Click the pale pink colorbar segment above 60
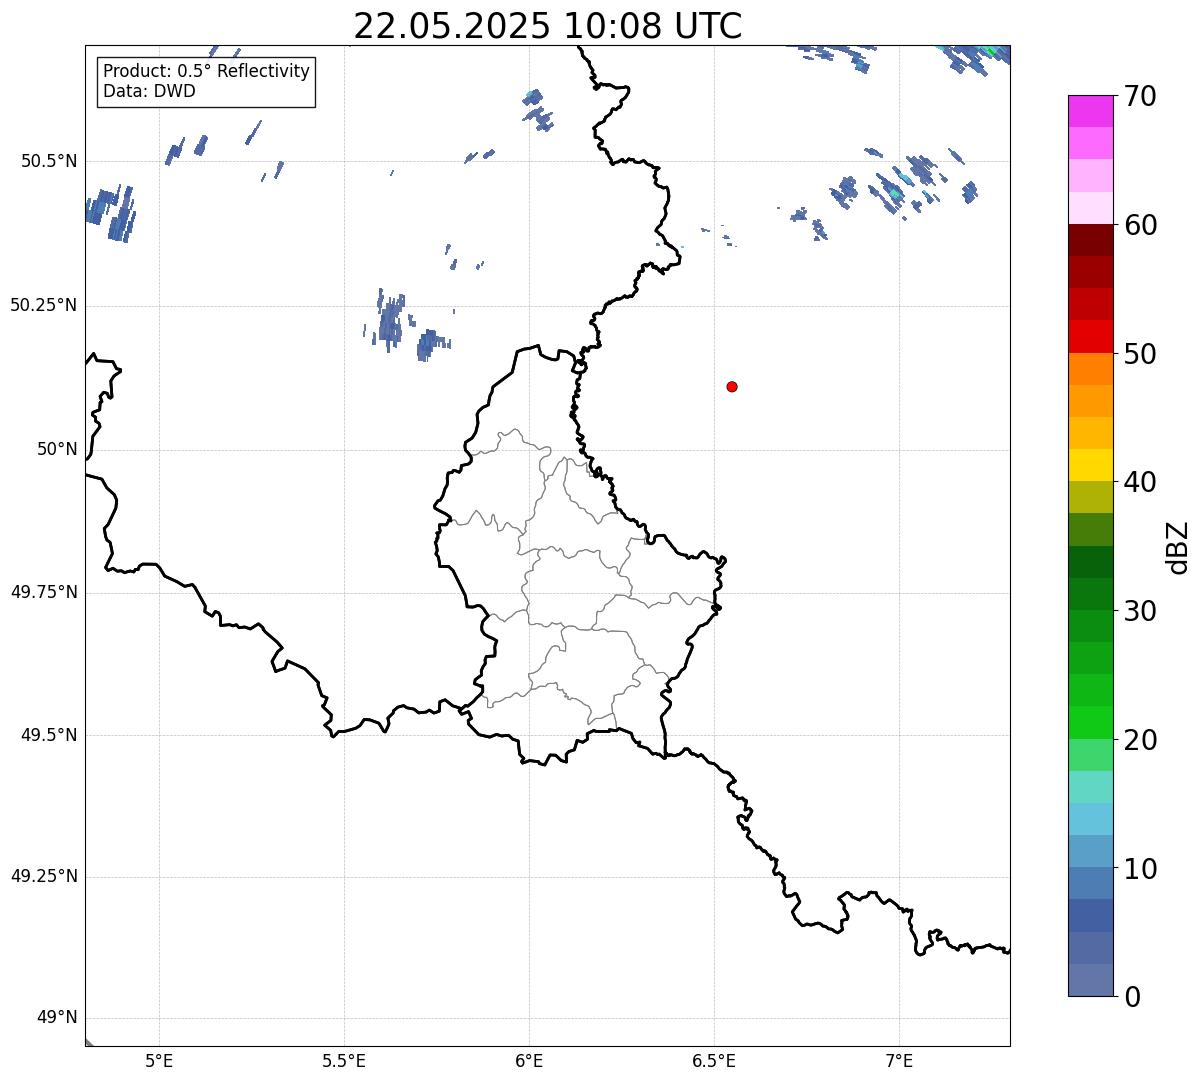 click(x=1090, y=208)
